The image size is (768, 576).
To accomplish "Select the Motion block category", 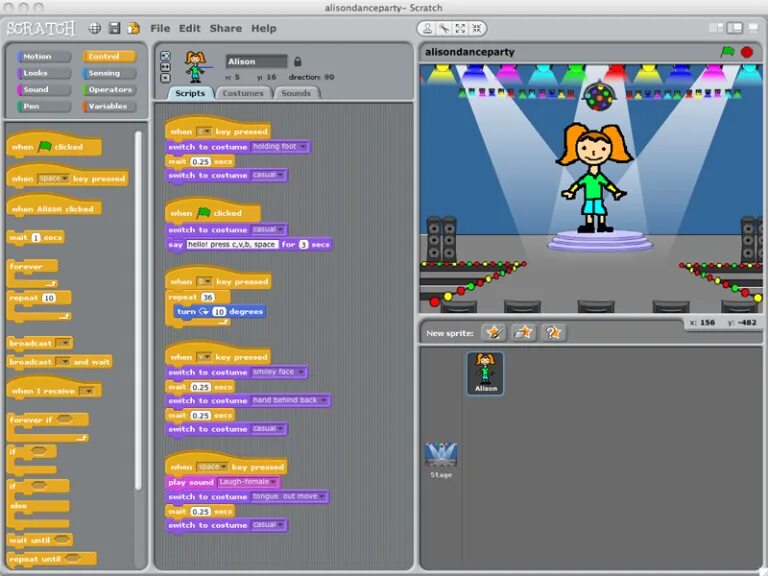I will point(43,56).
